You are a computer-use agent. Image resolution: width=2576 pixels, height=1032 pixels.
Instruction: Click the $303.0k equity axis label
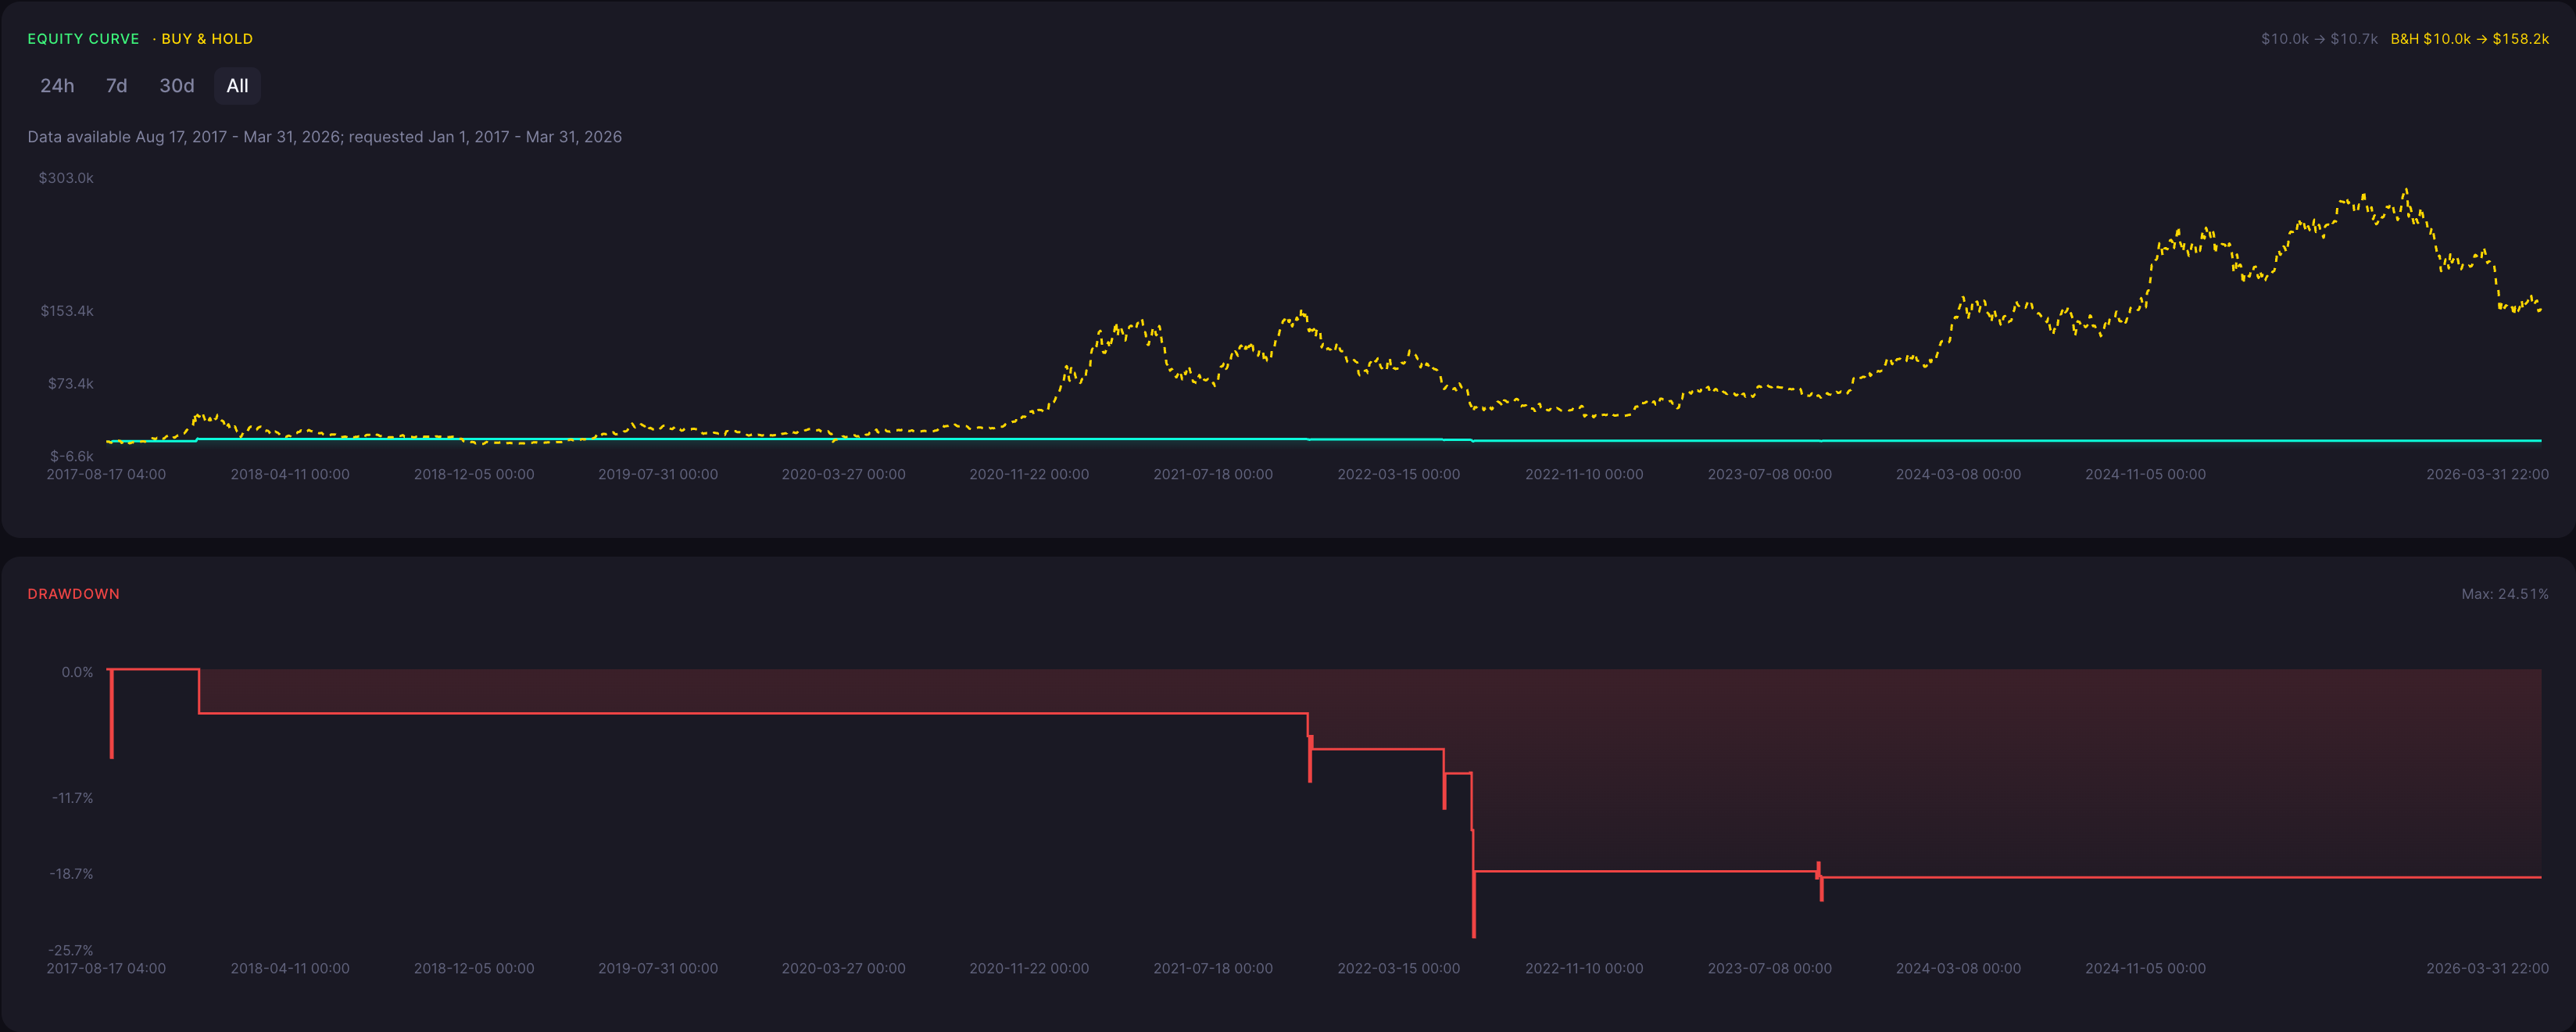[x=66, y=178]
